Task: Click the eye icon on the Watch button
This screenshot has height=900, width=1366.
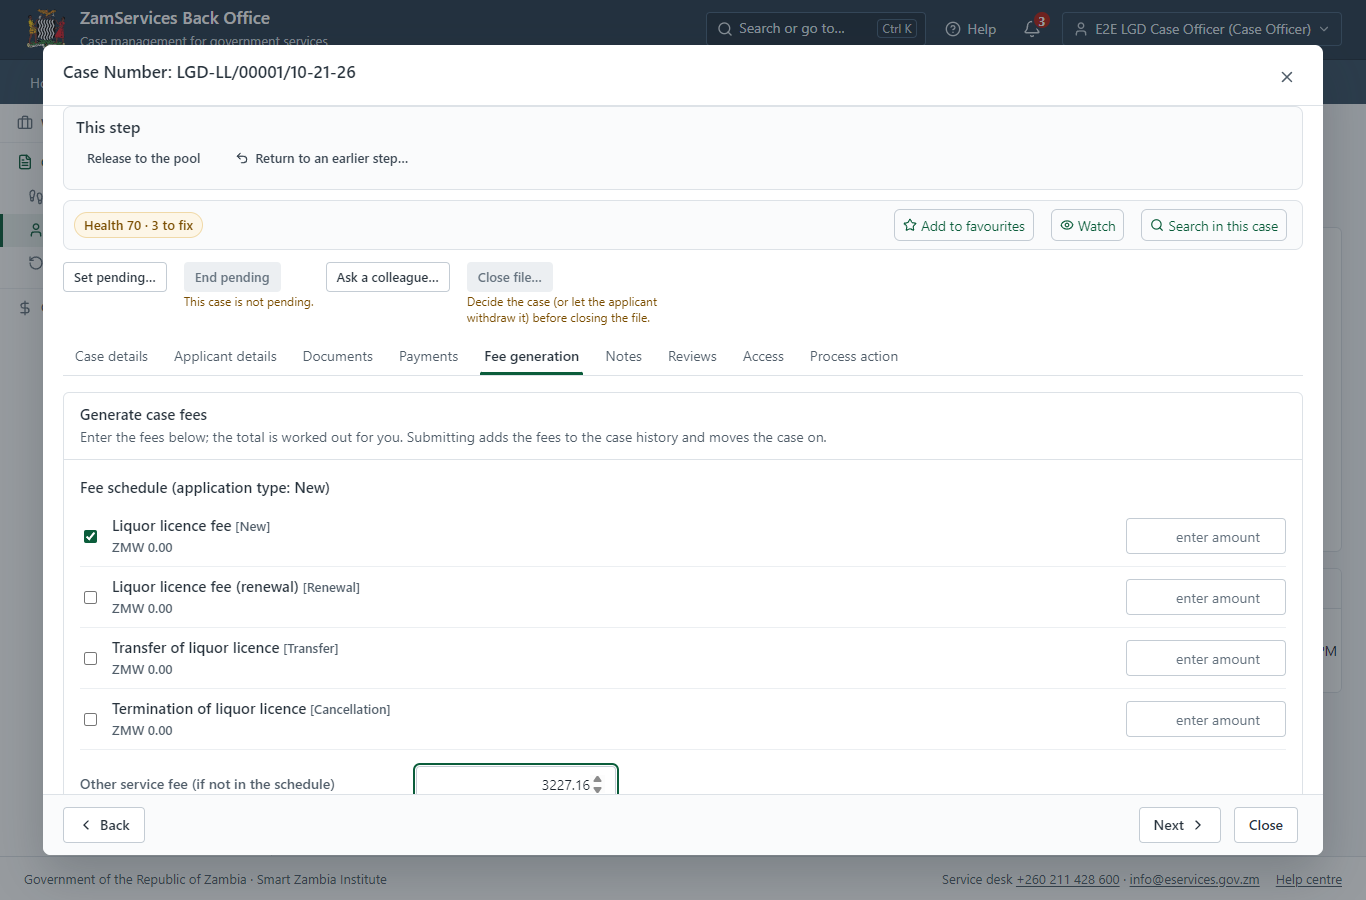Action: pyautogui.click(x=1067, y=226)
